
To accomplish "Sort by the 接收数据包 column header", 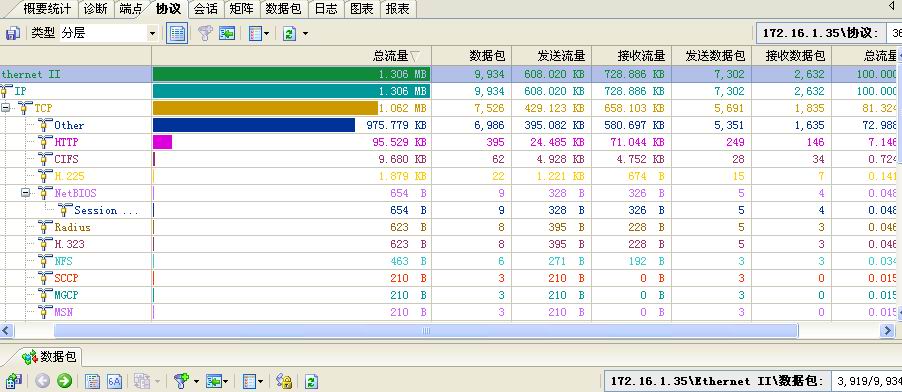I will (791, 56).
